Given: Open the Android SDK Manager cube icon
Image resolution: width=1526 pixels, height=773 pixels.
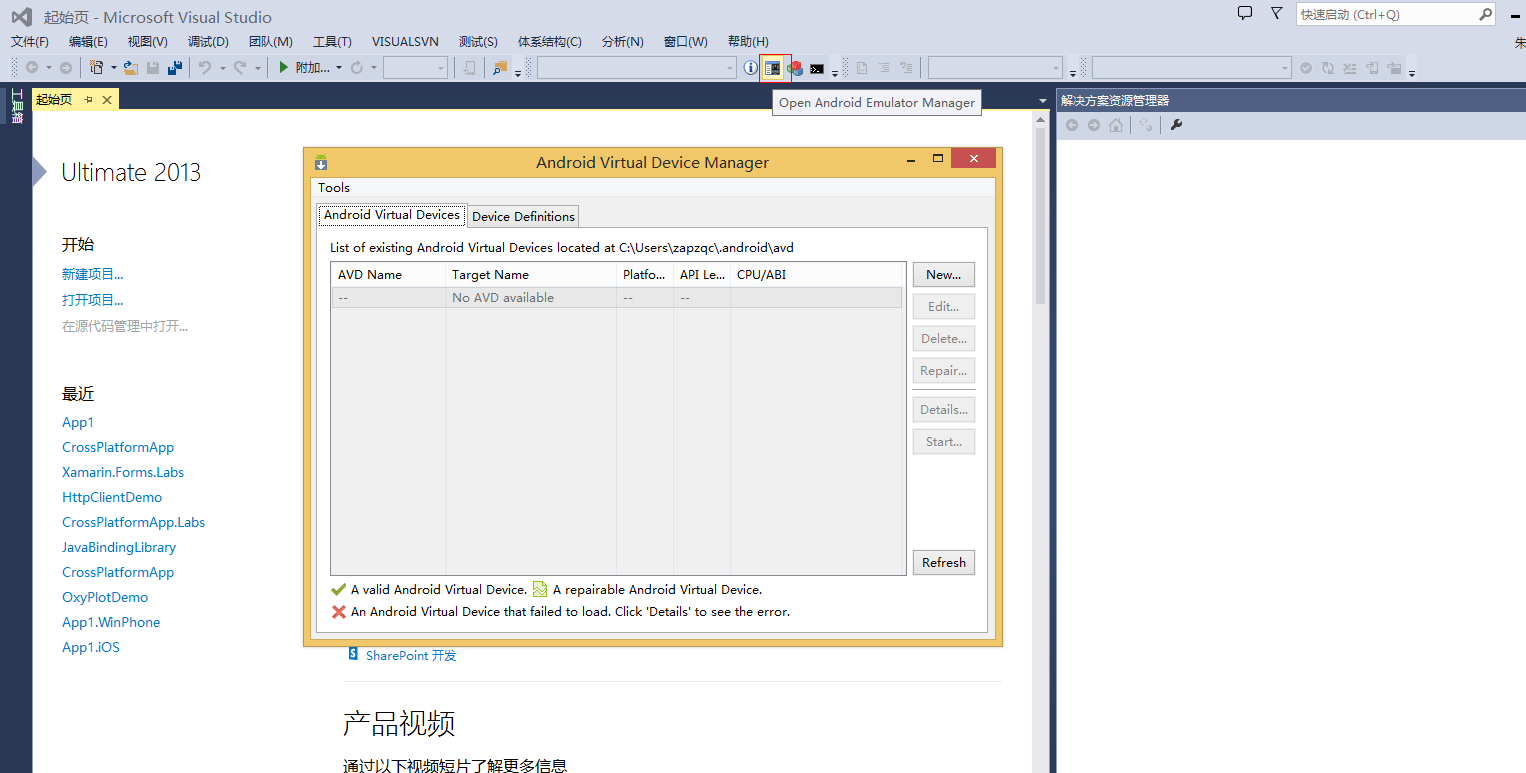Looking at the screenshot, I should click(x=795, y=68).
